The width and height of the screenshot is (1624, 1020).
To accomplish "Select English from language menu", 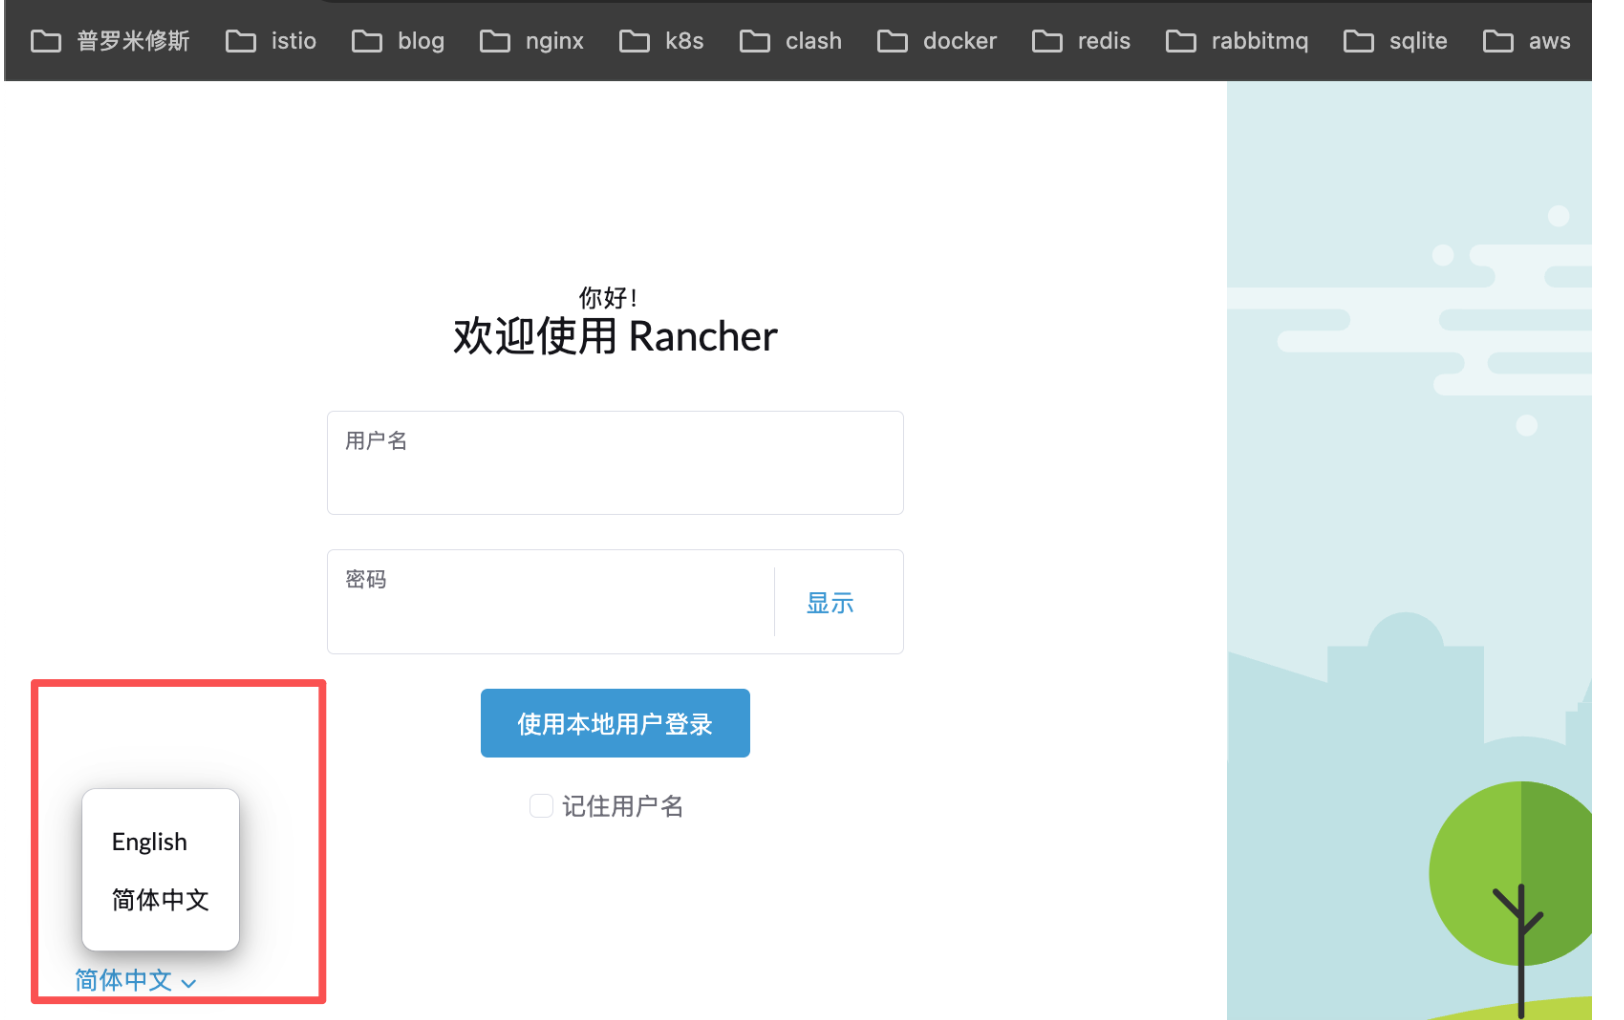I will tap(150, 842).
